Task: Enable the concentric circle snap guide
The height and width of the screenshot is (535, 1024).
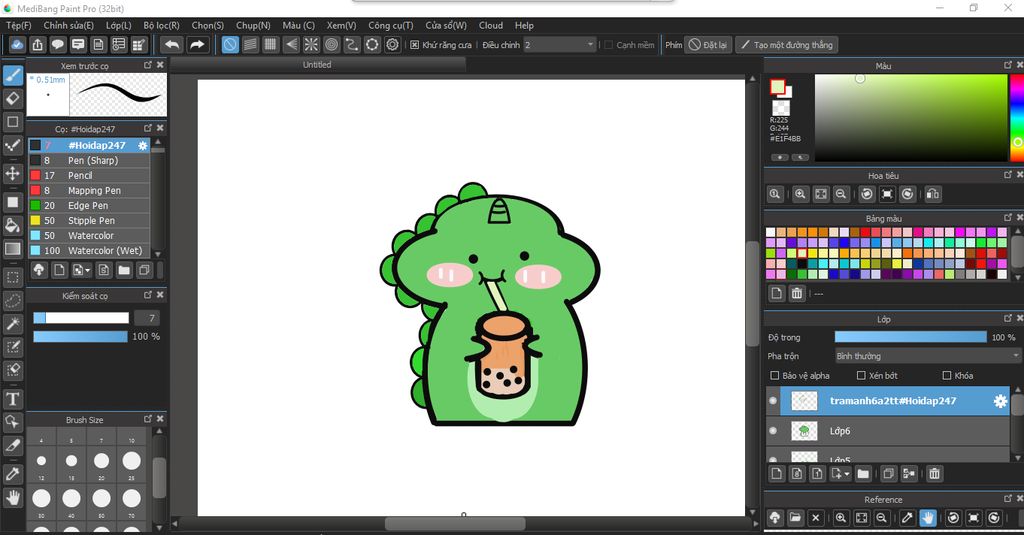Action: click(x=332, y=44)
